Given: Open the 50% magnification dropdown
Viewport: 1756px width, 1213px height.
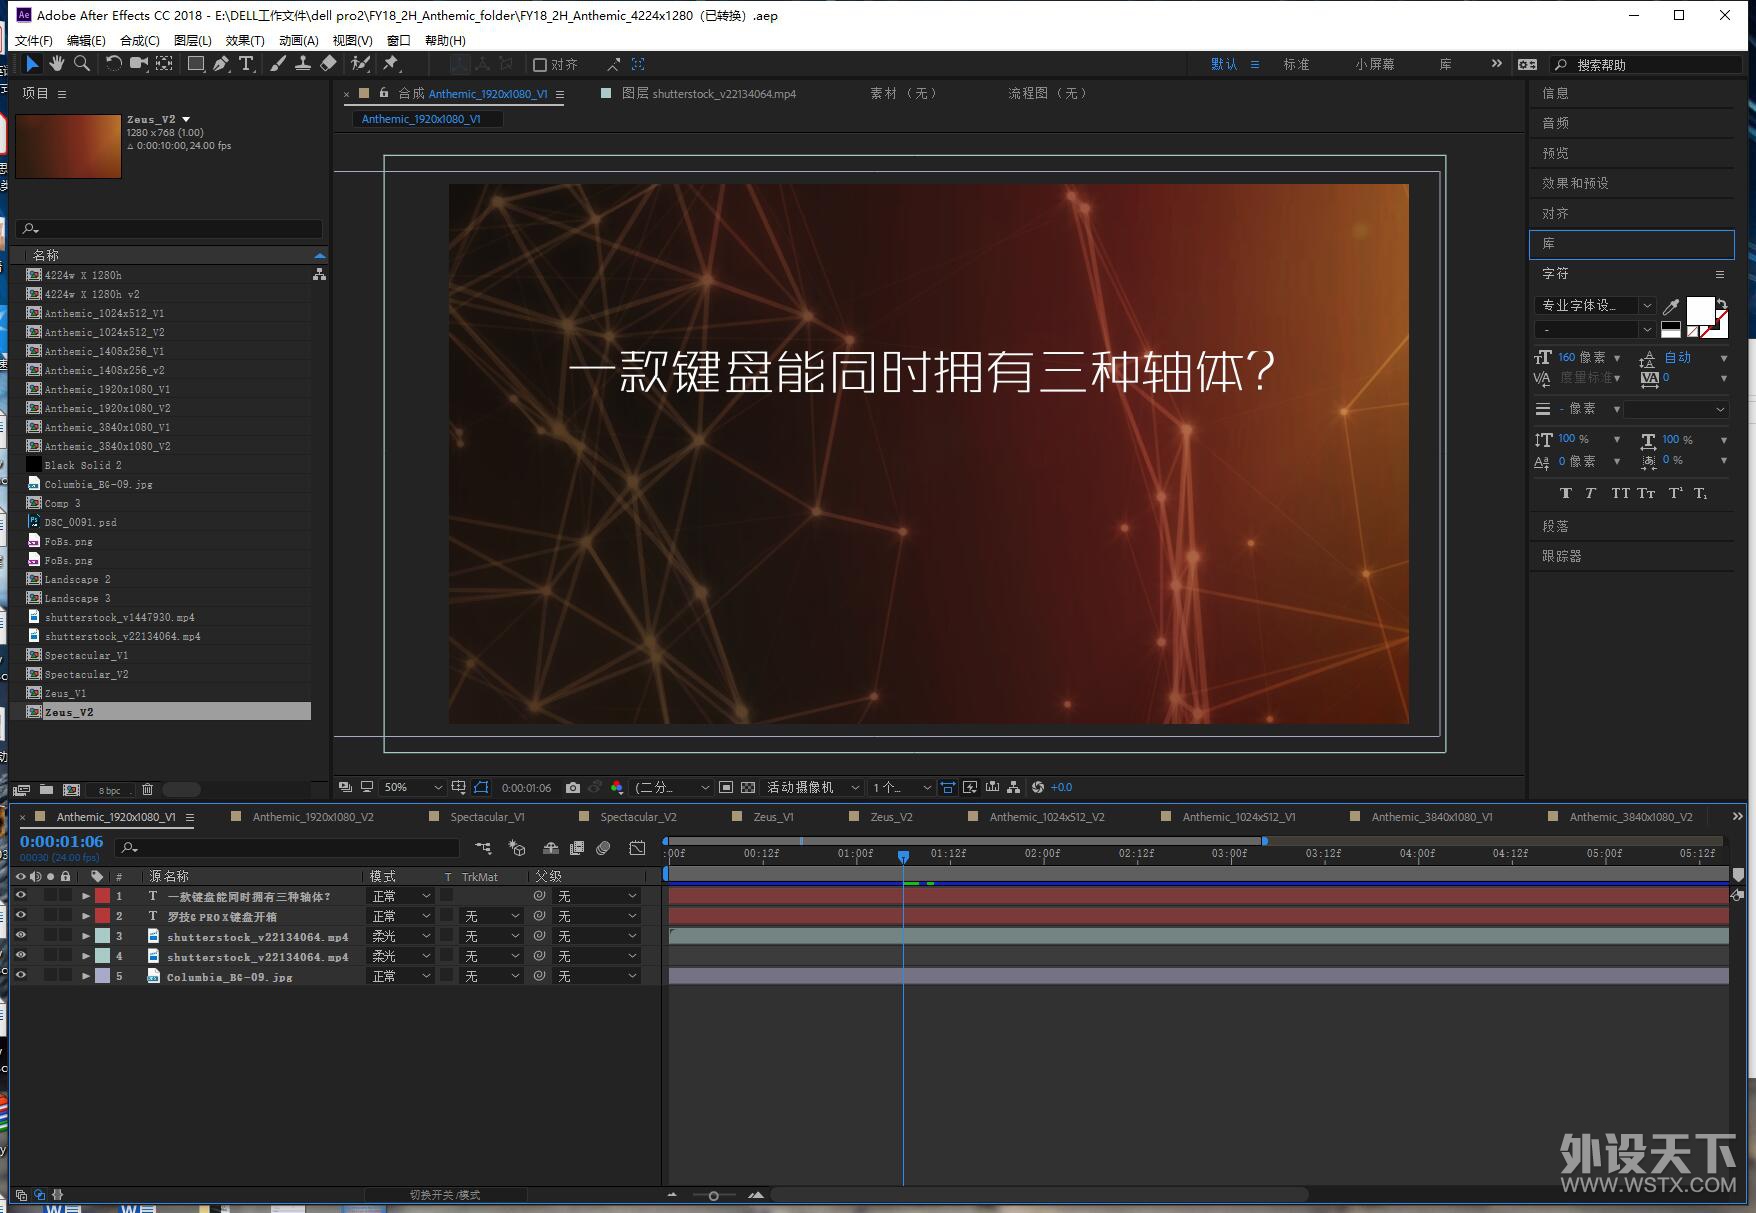Looking at the screenshot, I should click(413, 788).
